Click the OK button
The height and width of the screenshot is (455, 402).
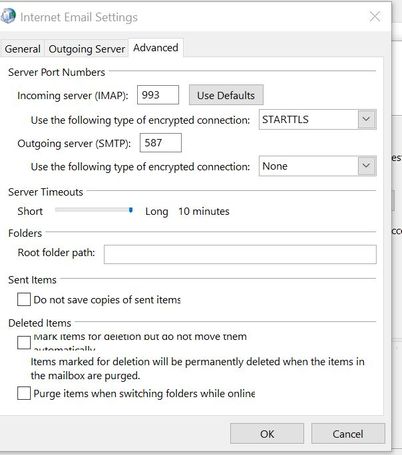click(267, 434)
